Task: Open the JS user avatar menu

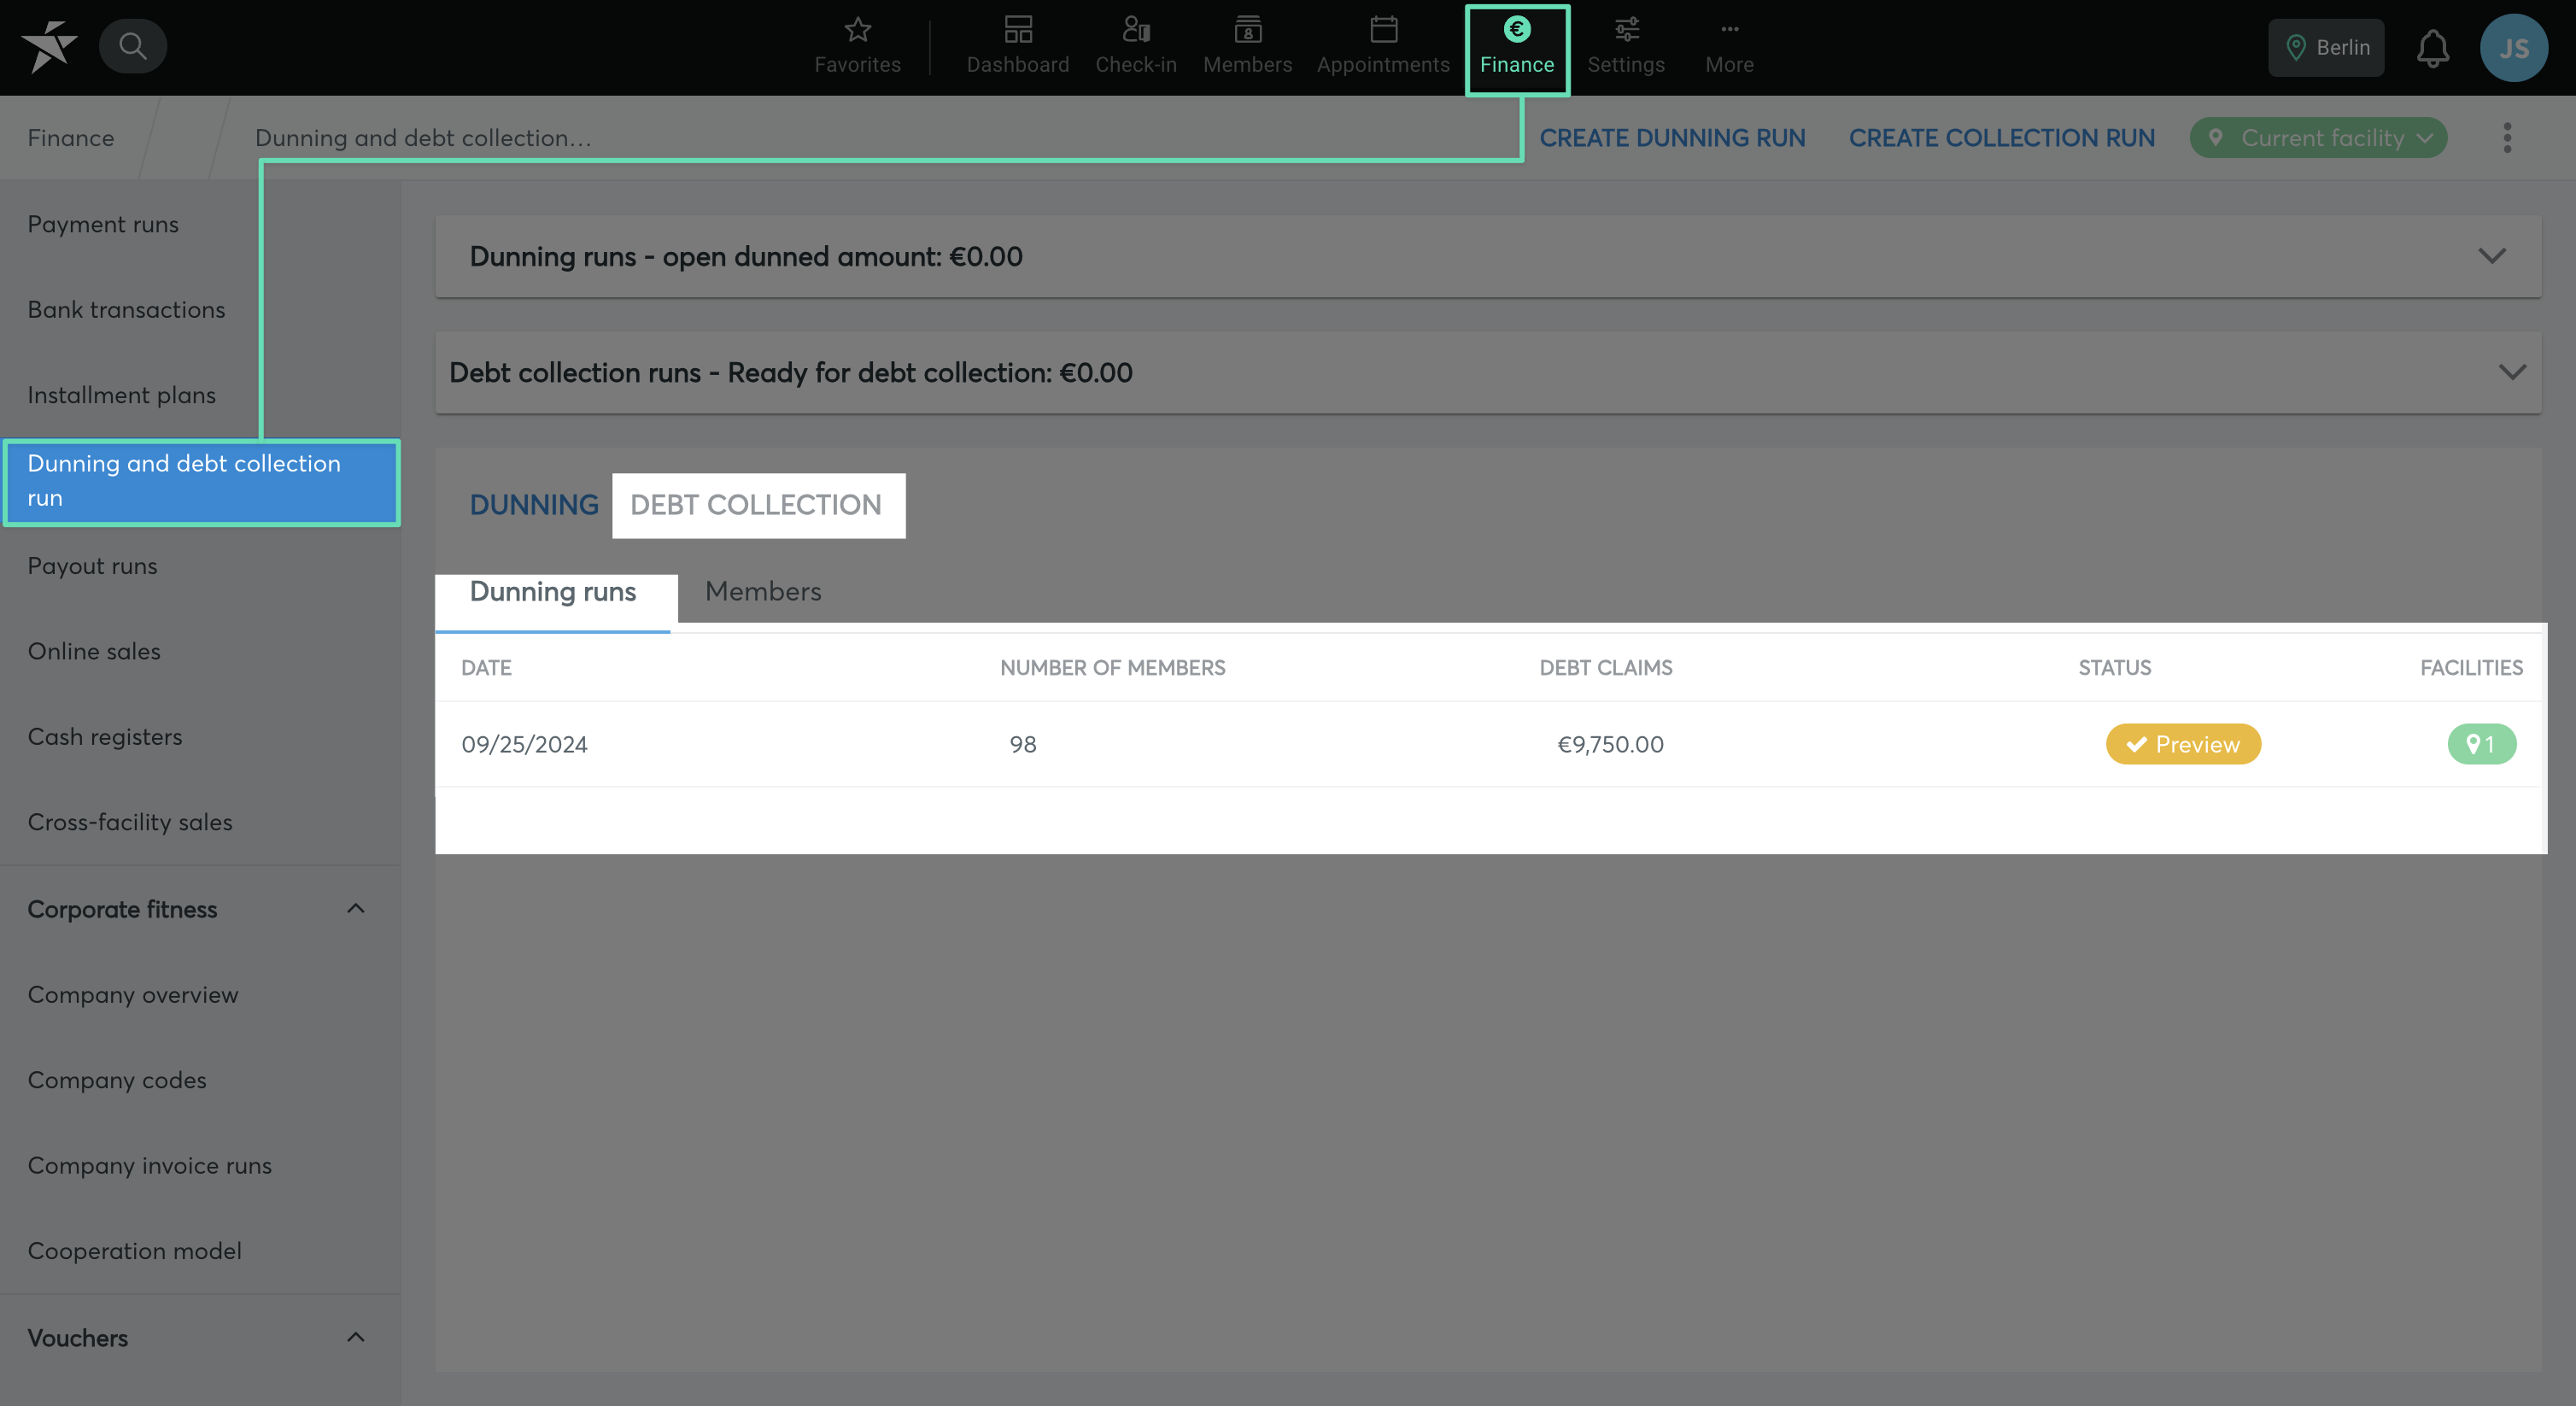Action: coord(2513,47)
